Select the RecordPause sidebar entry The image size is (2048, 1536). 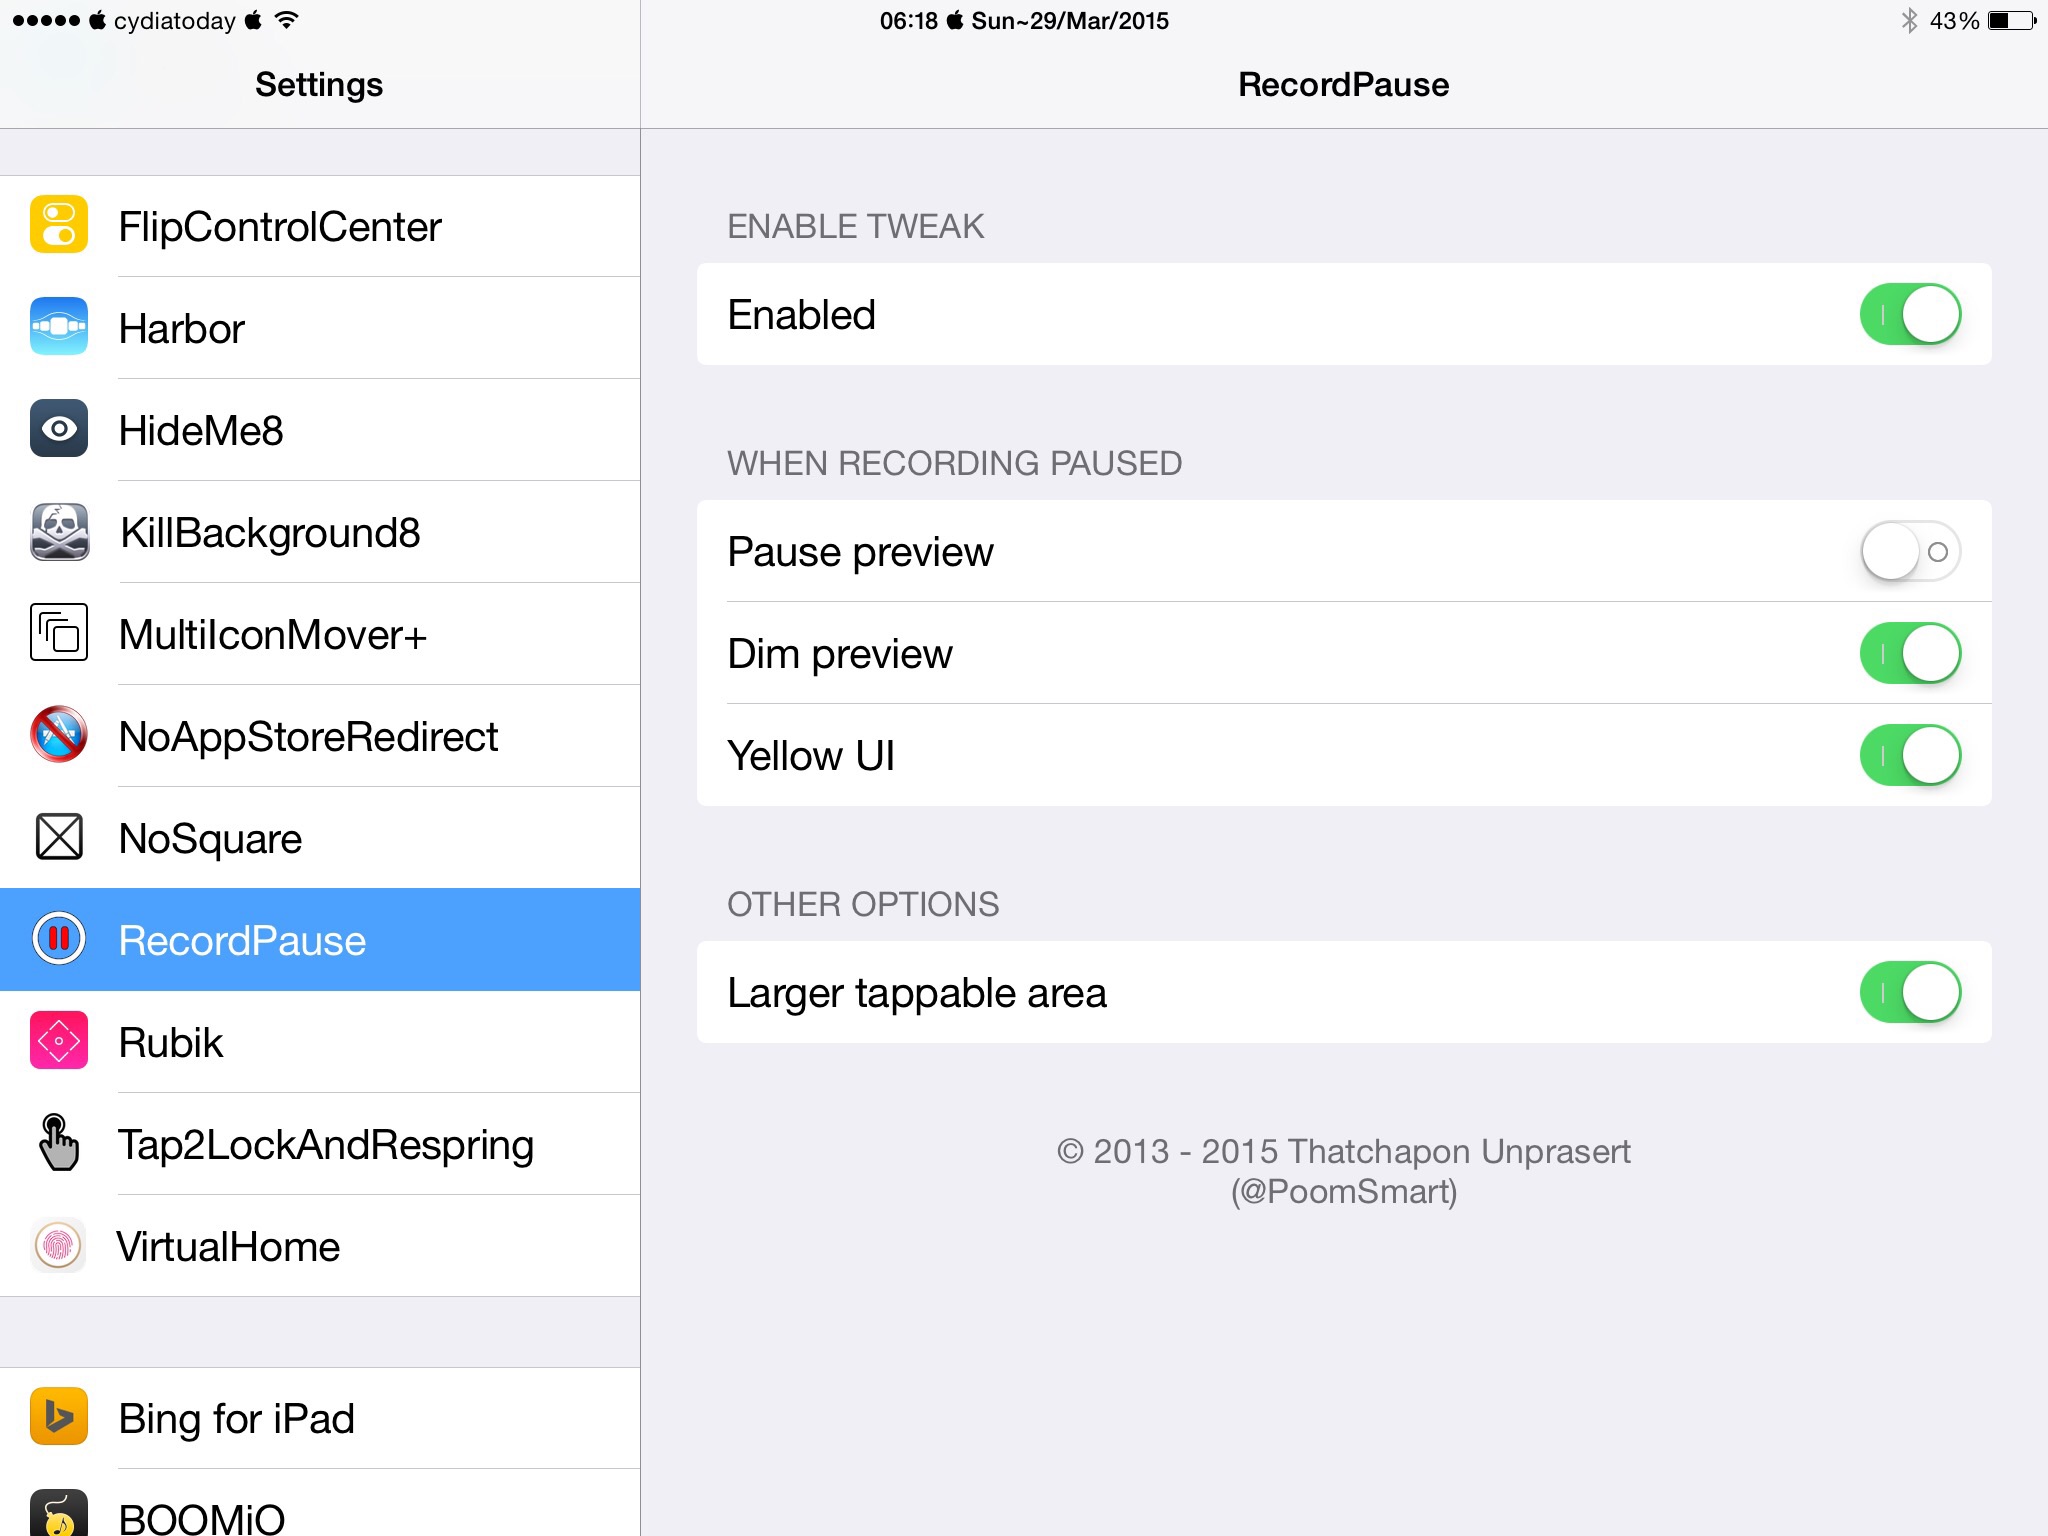[x=320, y=940]
